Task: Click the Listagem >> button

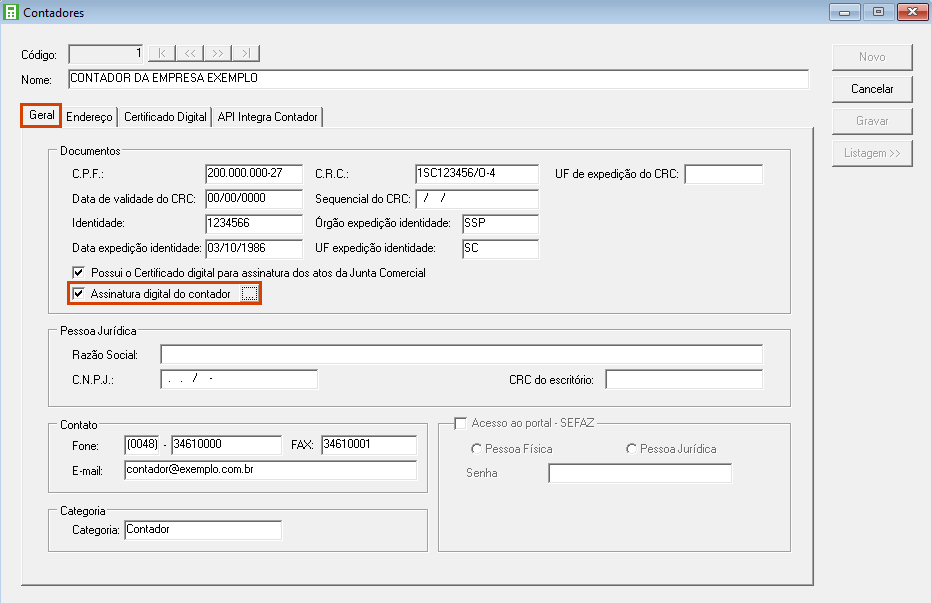Action: [872, 153]
